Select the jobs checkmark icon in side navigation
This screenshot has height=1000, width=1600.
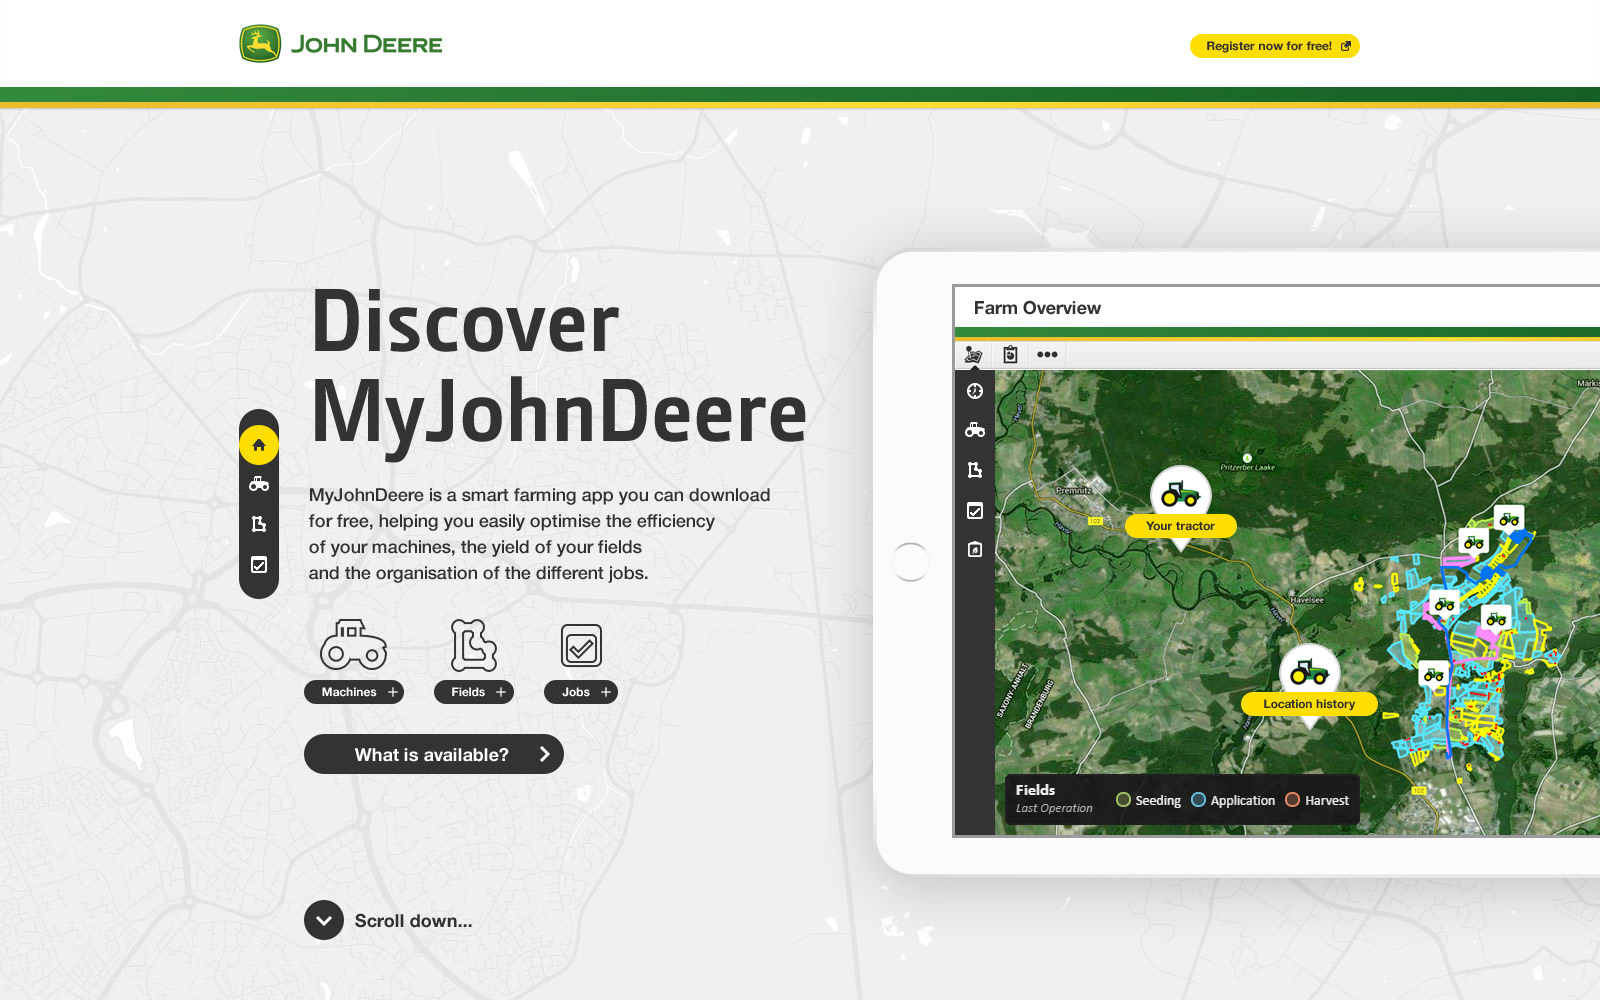(x=259, y=565)
